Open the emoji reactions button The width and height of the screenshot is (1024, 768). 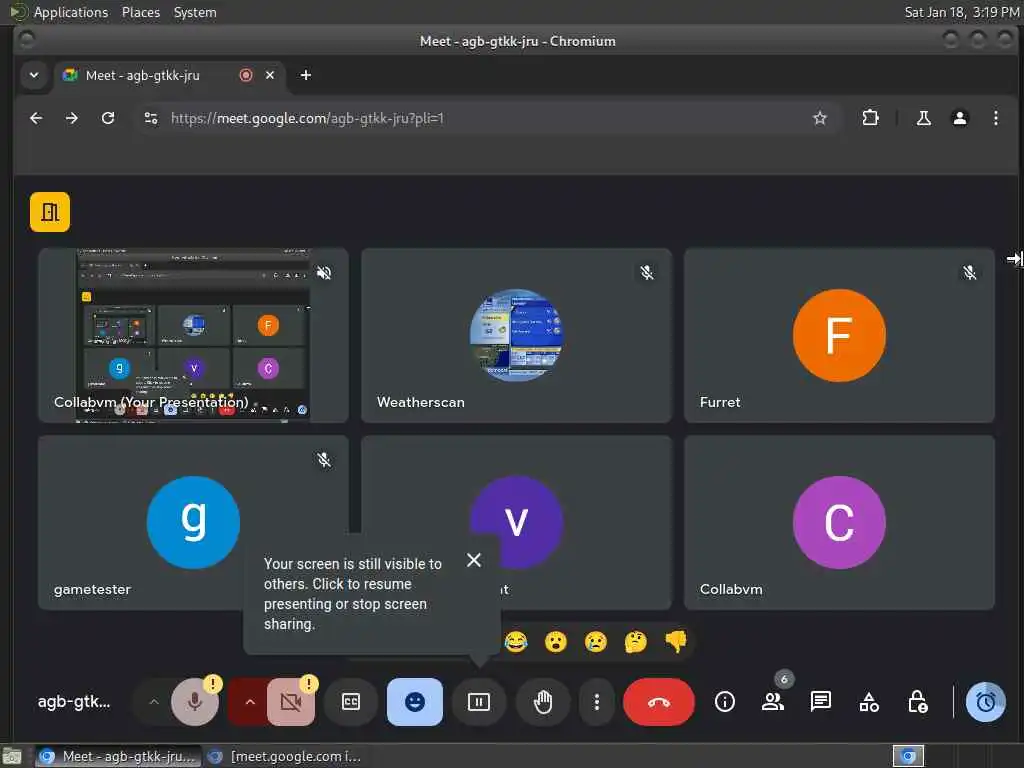coord(415,702)
